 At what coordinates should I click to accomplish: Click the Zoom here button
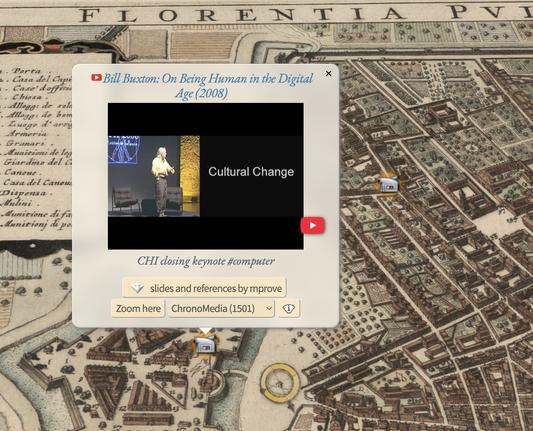[x=138, y=309]
